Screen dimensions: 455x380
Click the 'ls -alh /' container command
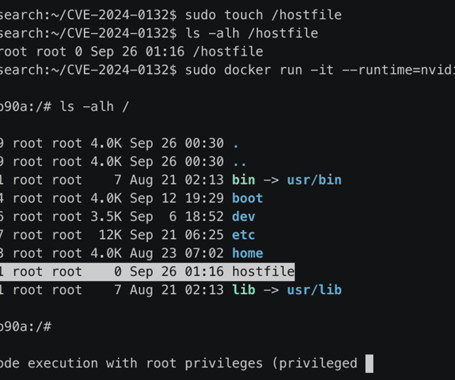pyautogui.click(x=94, y=107)
